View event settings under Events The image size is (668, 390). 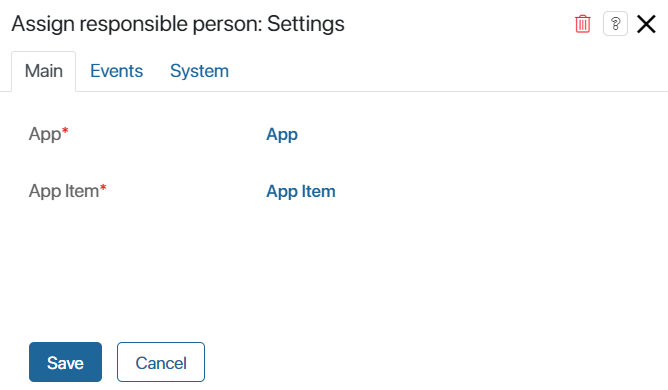click(116, 71)
